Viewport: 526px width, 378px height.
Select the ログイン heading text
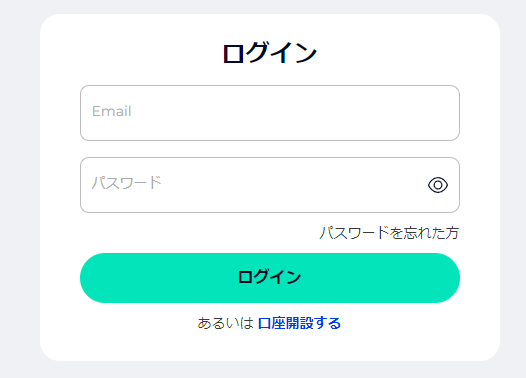click(270, 53)
